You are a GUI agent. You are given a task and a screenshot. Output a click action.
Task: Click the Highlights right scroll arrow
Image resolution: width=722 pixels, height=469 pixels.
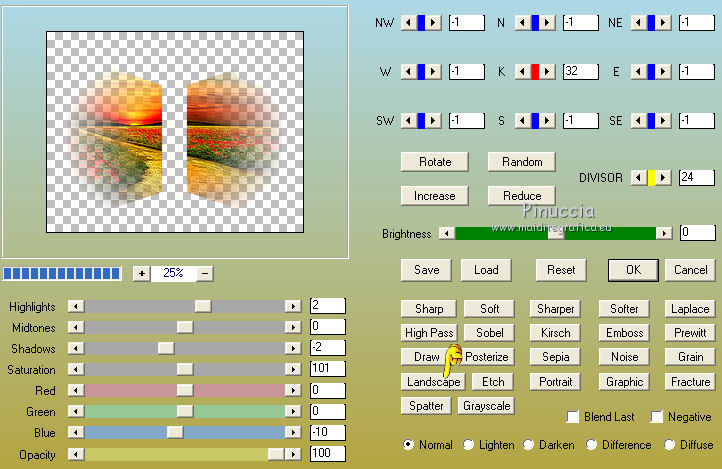click(x=293, y=306)
